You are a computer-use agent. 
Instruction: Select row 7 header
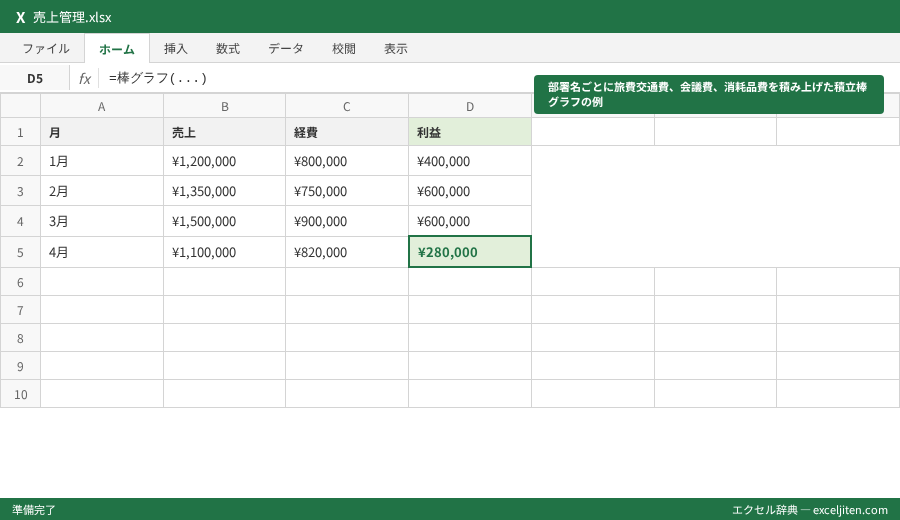click(20, 310)
